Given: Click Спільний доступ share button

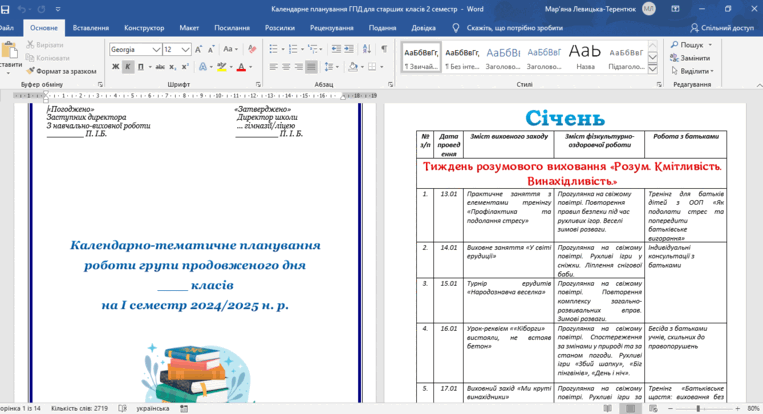Looking at the screenshot, I should click(x=722, y=28).
